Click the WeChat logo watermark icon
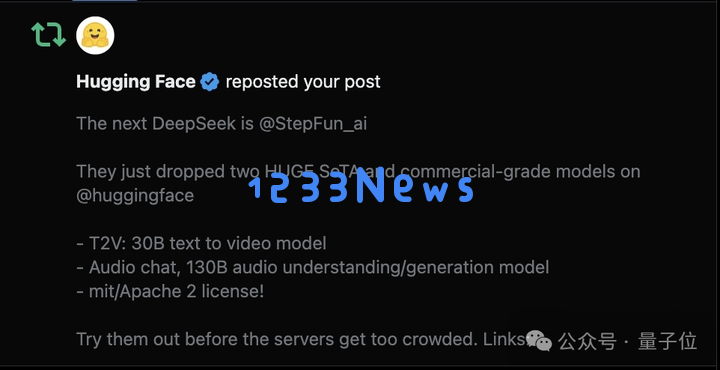This screenshot has height=370, width=720. coord(539,340)
